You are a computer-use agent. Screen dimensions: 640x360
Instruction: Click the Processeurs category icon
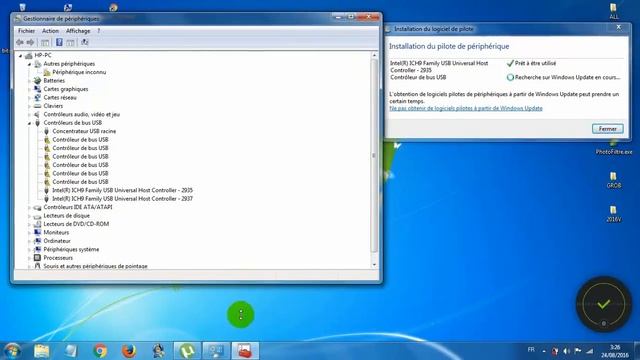tap(38, 258)
